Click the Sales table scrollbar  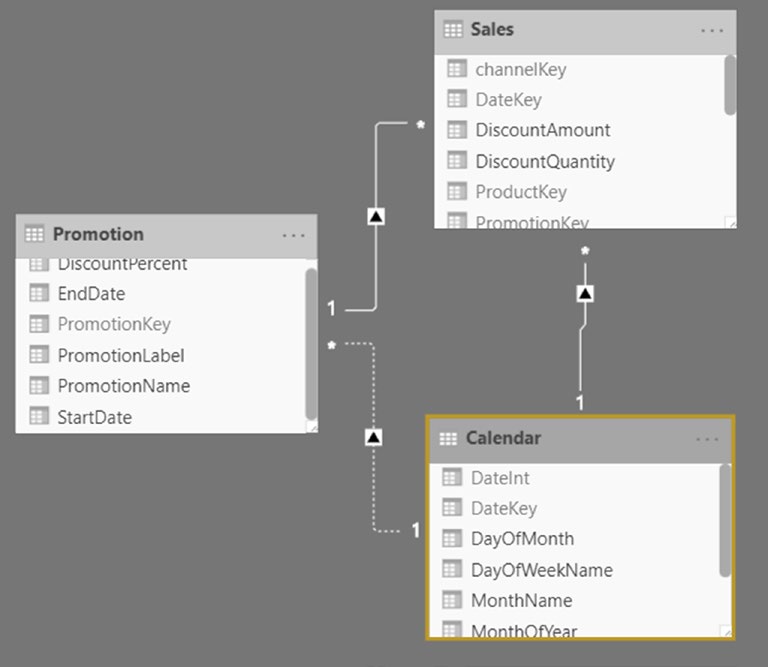pyautogui.click(x=730, y=85)
